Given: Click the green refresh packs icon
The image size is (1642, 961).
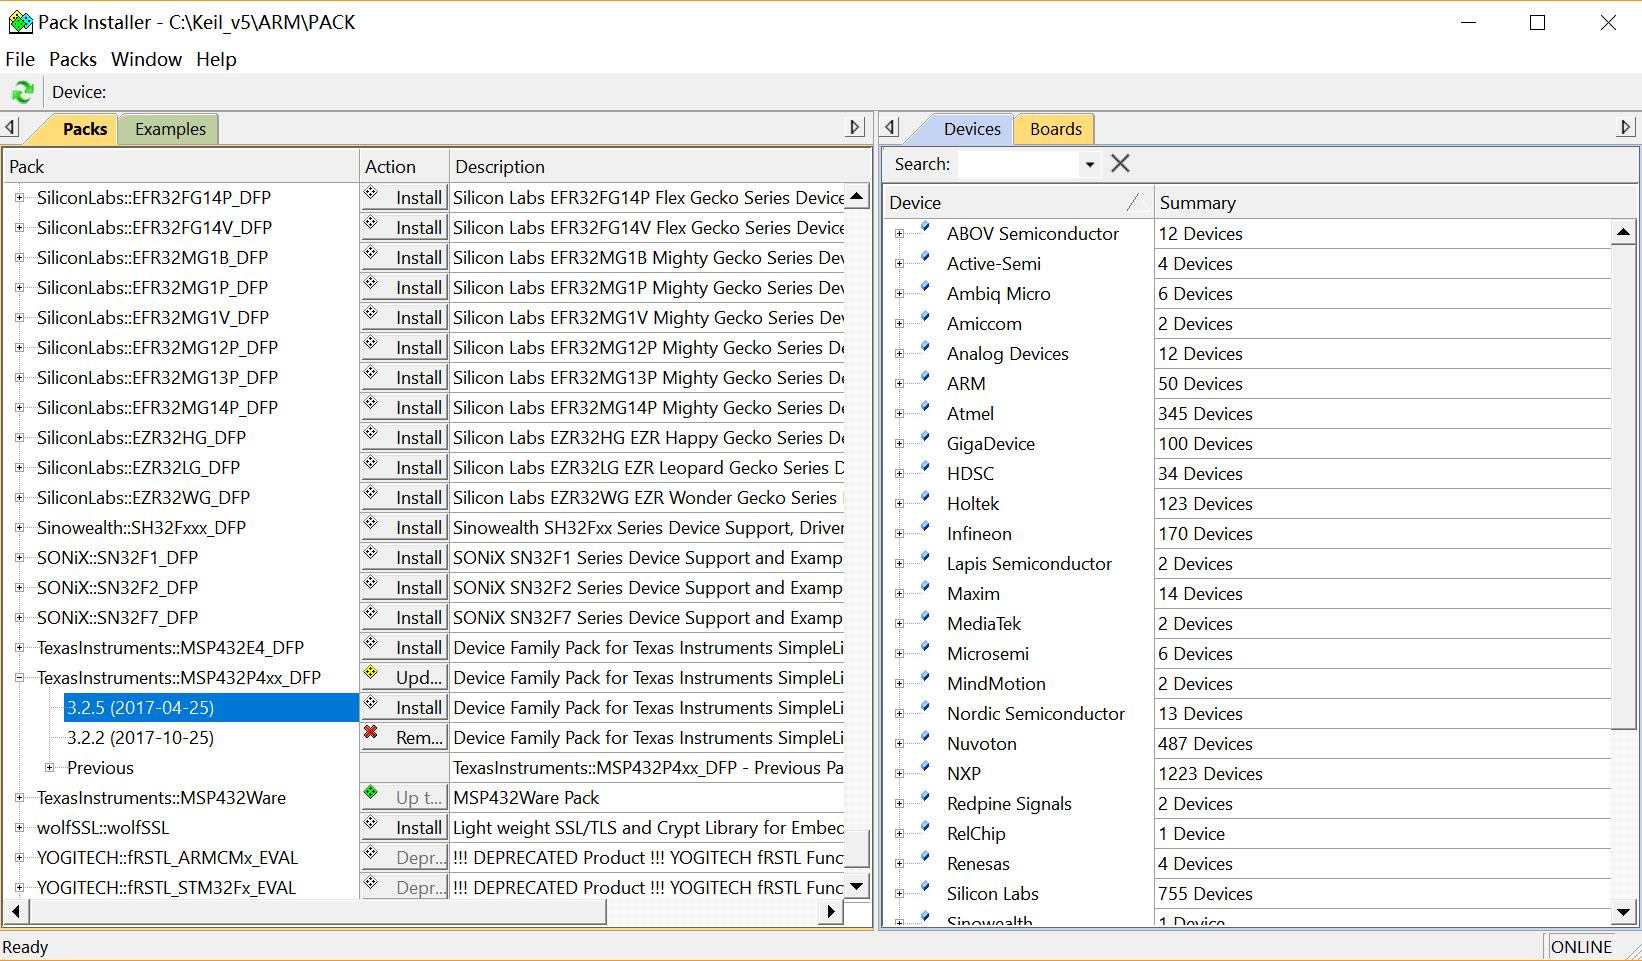Looking at the screenshot, I should [22, 92].
